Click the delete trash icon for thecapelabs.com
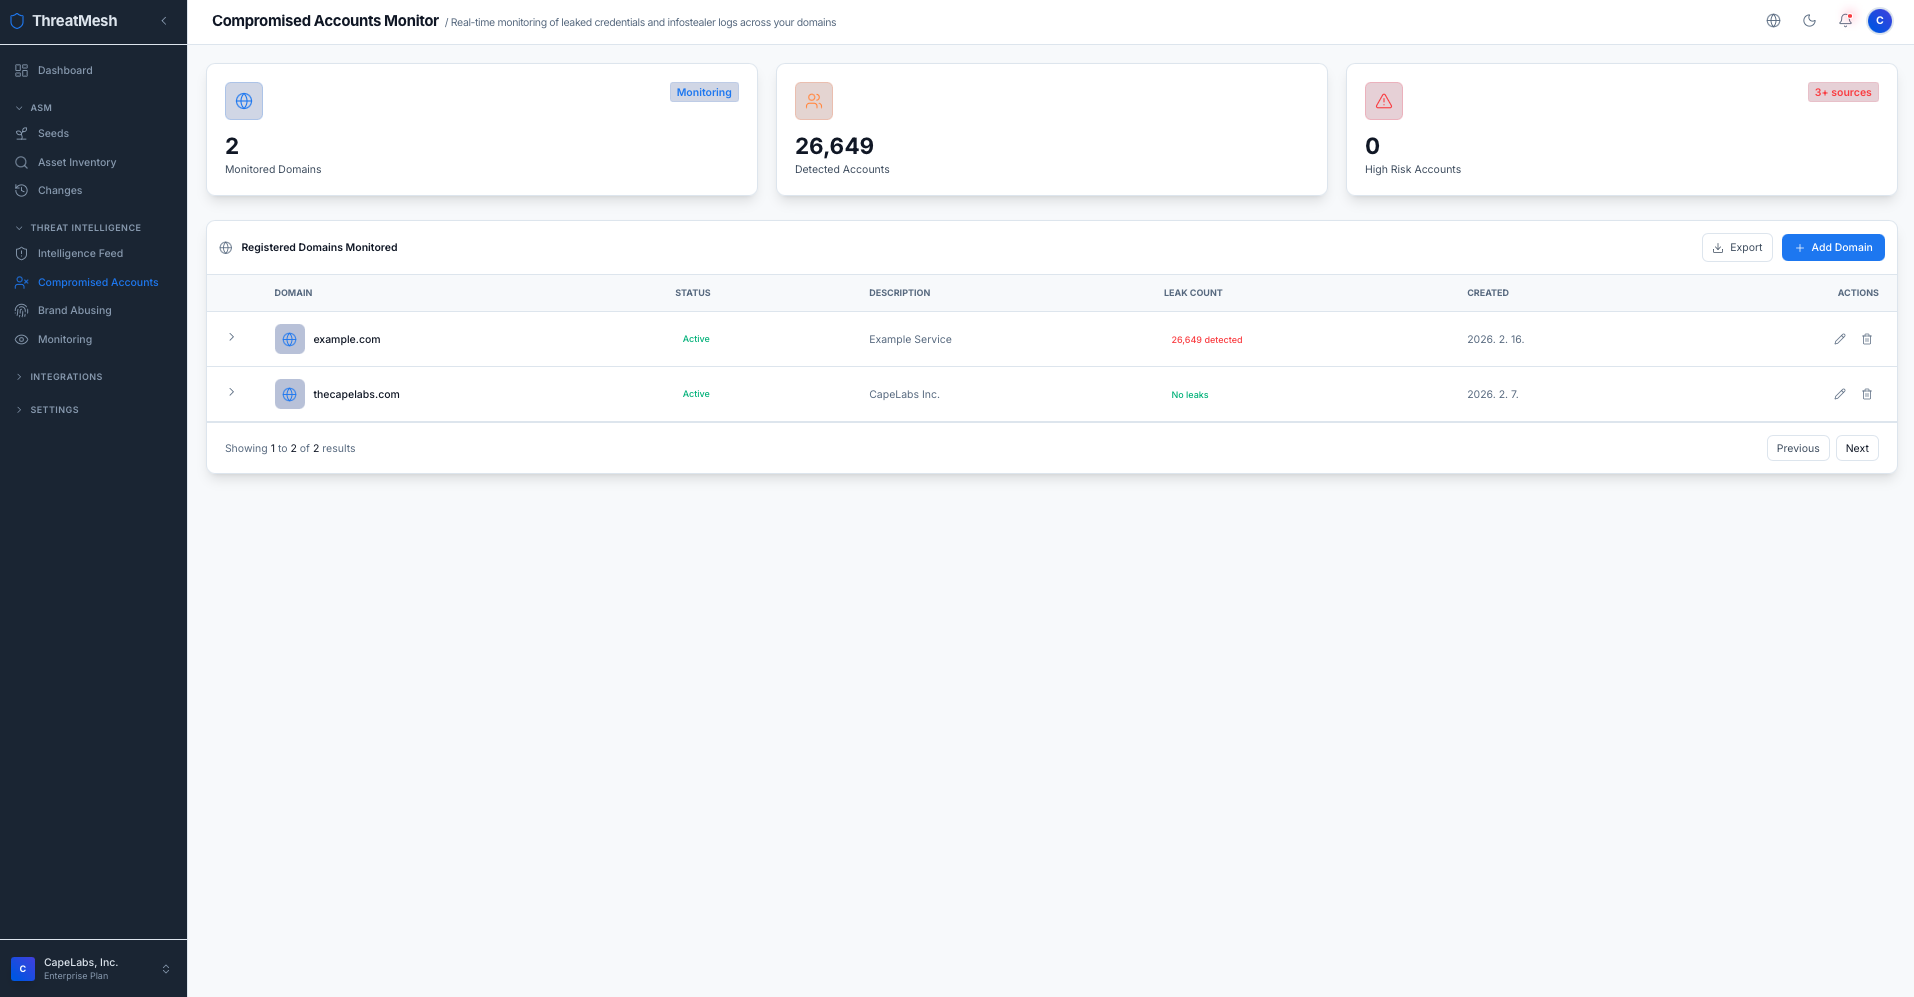The image size is (1914, 997). coord(1867,394)
